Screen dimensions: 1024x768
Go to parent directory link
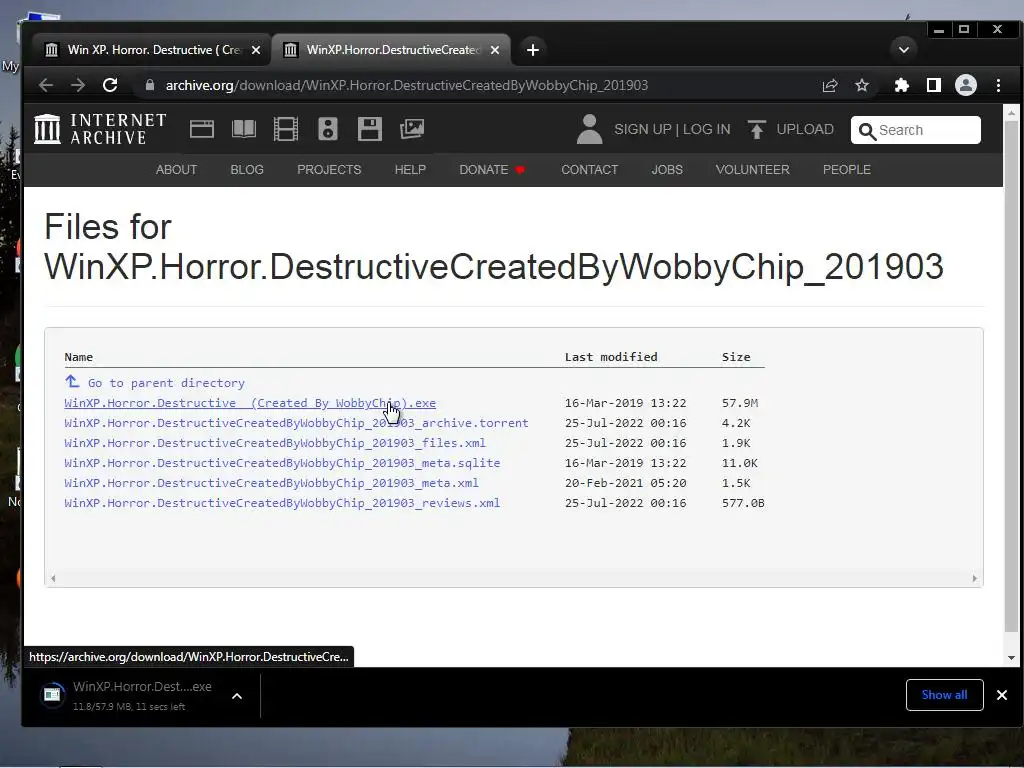pos(166,383)
